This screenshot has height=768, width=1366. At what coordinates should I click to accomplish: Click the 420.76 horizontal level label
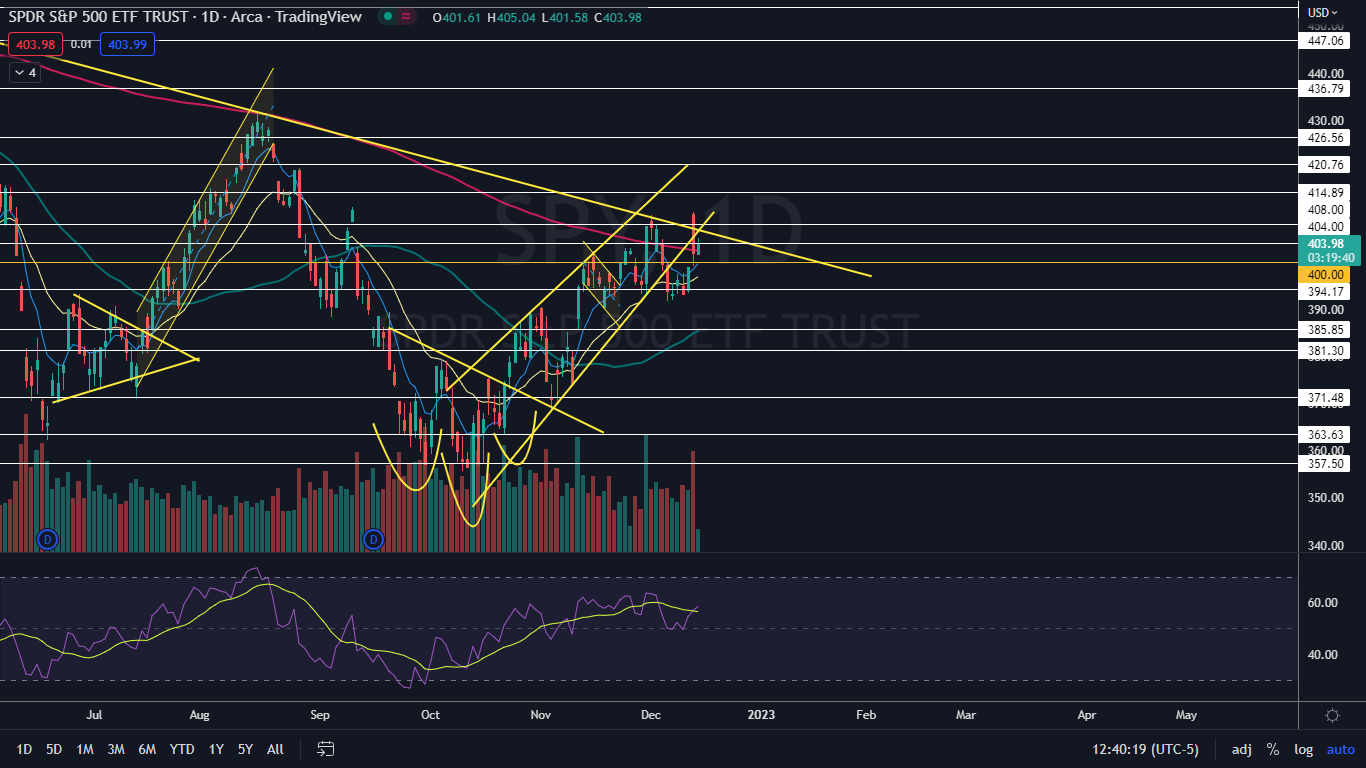(x=1325, y=164)
